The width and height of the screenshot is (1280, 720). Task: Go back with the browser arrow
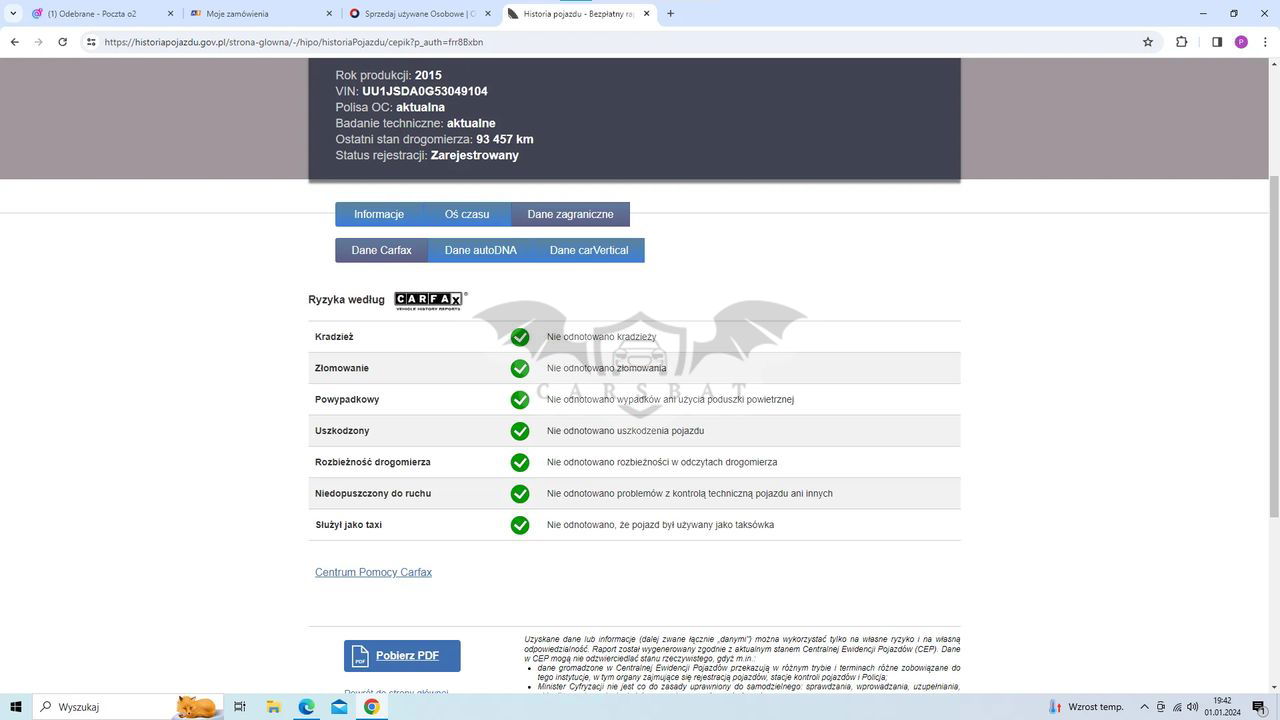tap(14, 42)
